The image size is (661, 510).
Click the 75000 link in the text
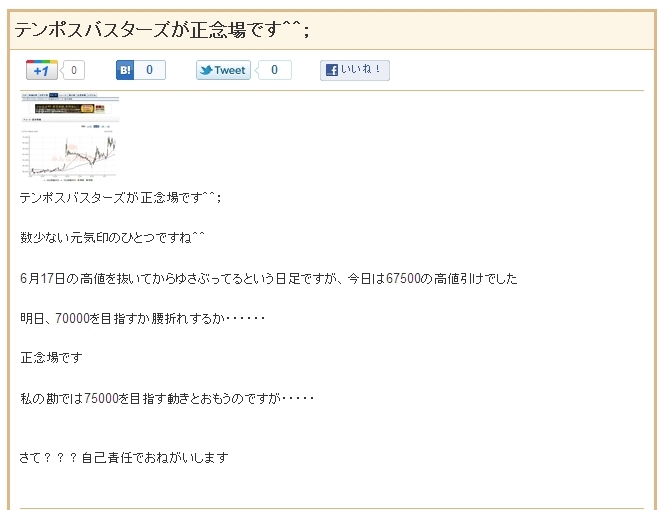click(x=101, y=398)
